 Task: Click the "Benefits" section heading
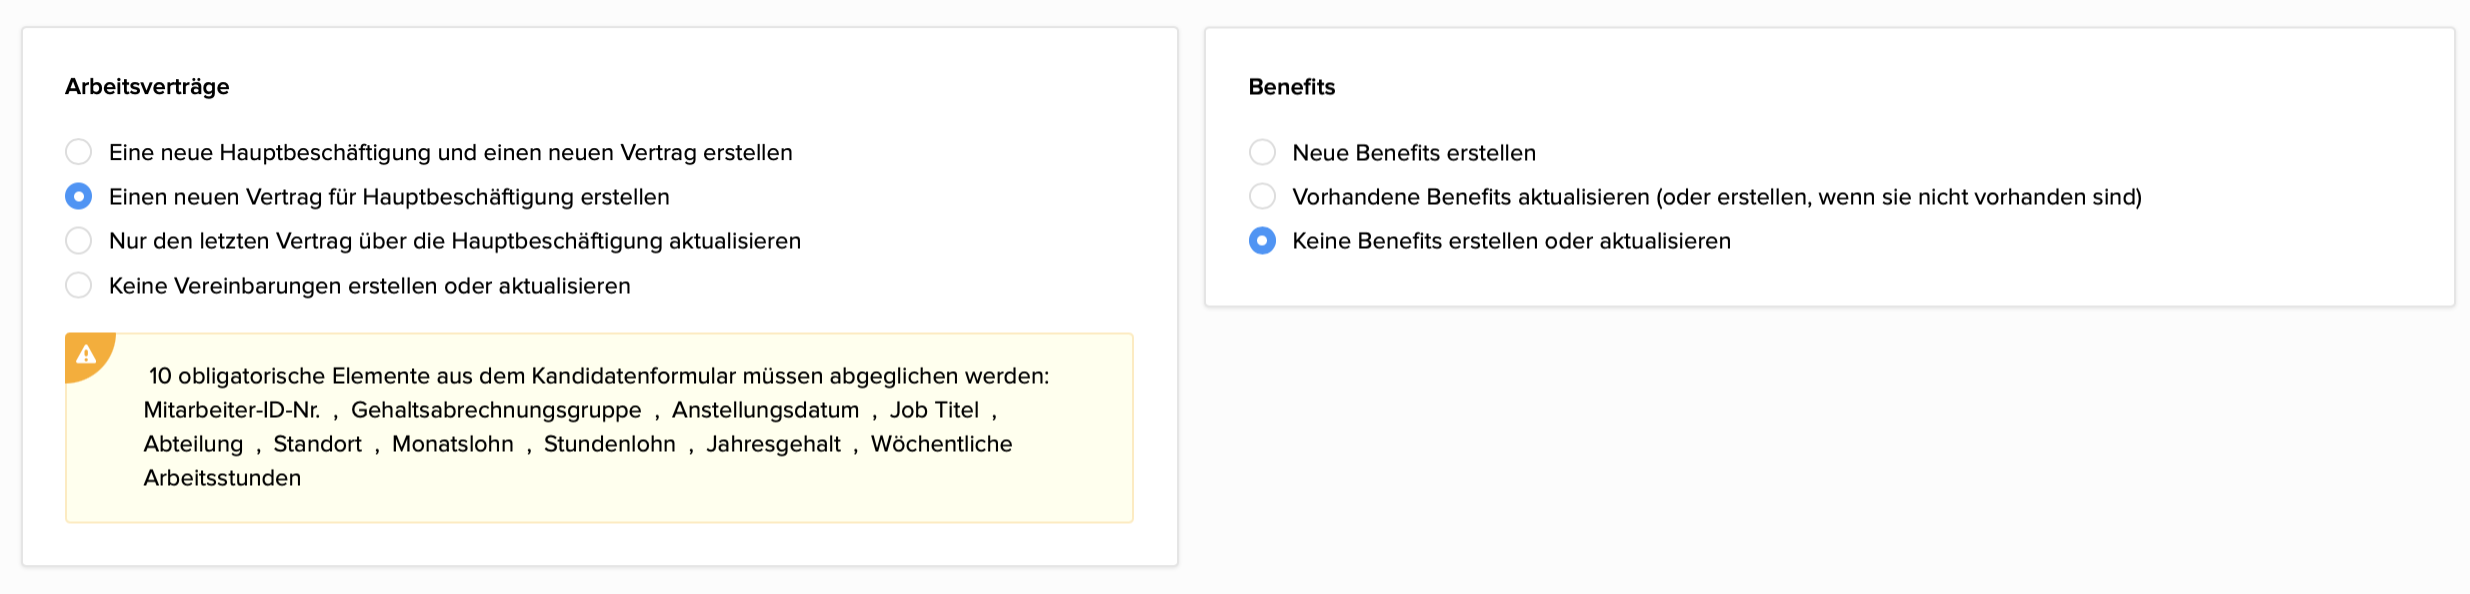click(x=1291, y=87)
